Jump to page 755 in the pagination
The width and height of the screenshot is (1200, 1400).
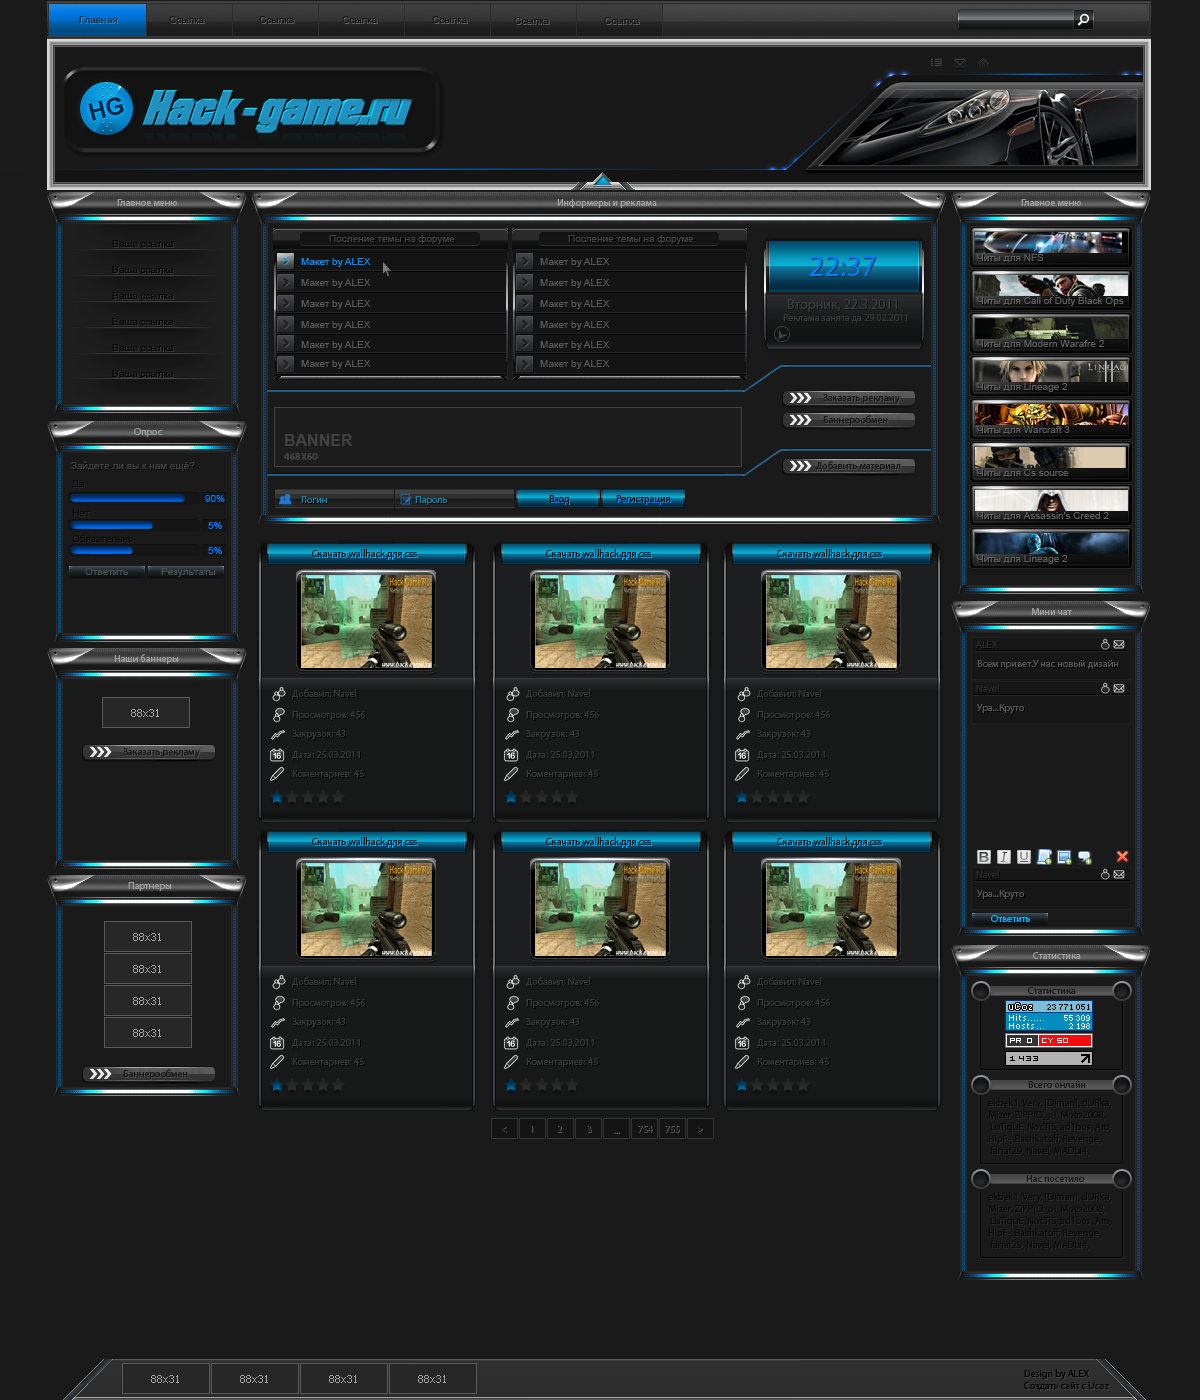672,1129
